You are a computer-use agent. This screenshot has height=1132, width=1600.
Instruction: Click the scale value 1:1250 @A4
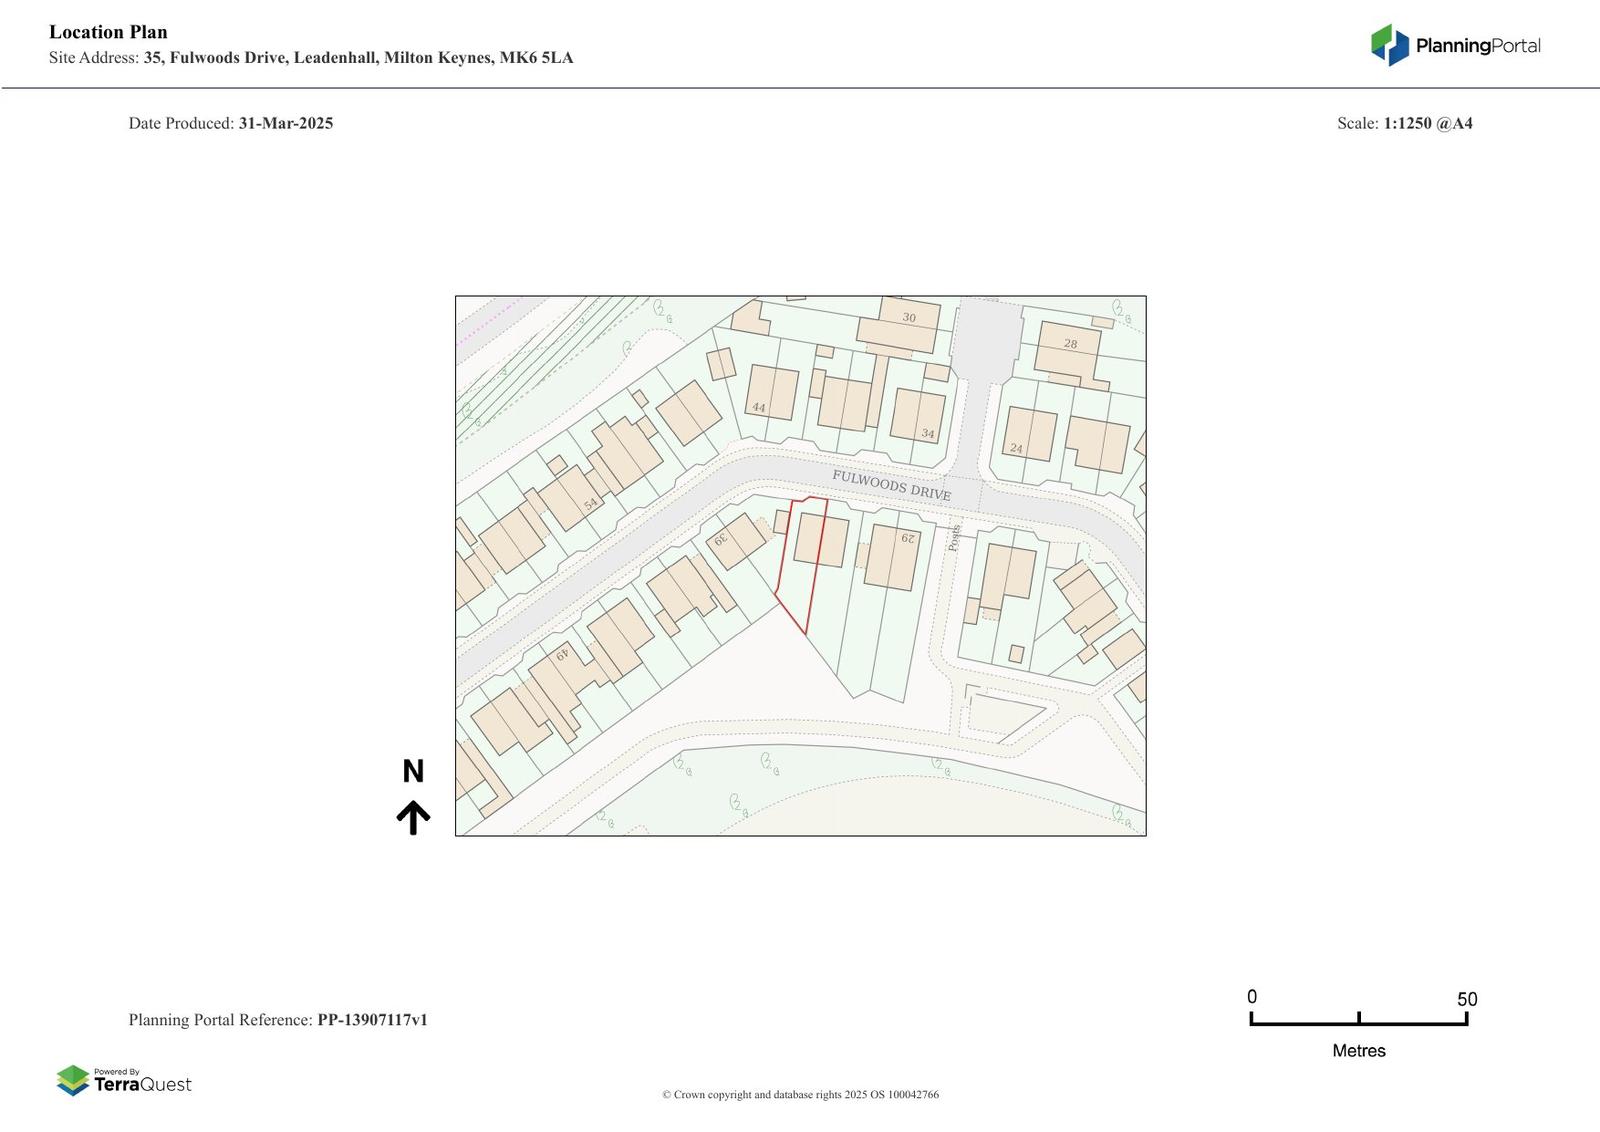[1427, 123]
